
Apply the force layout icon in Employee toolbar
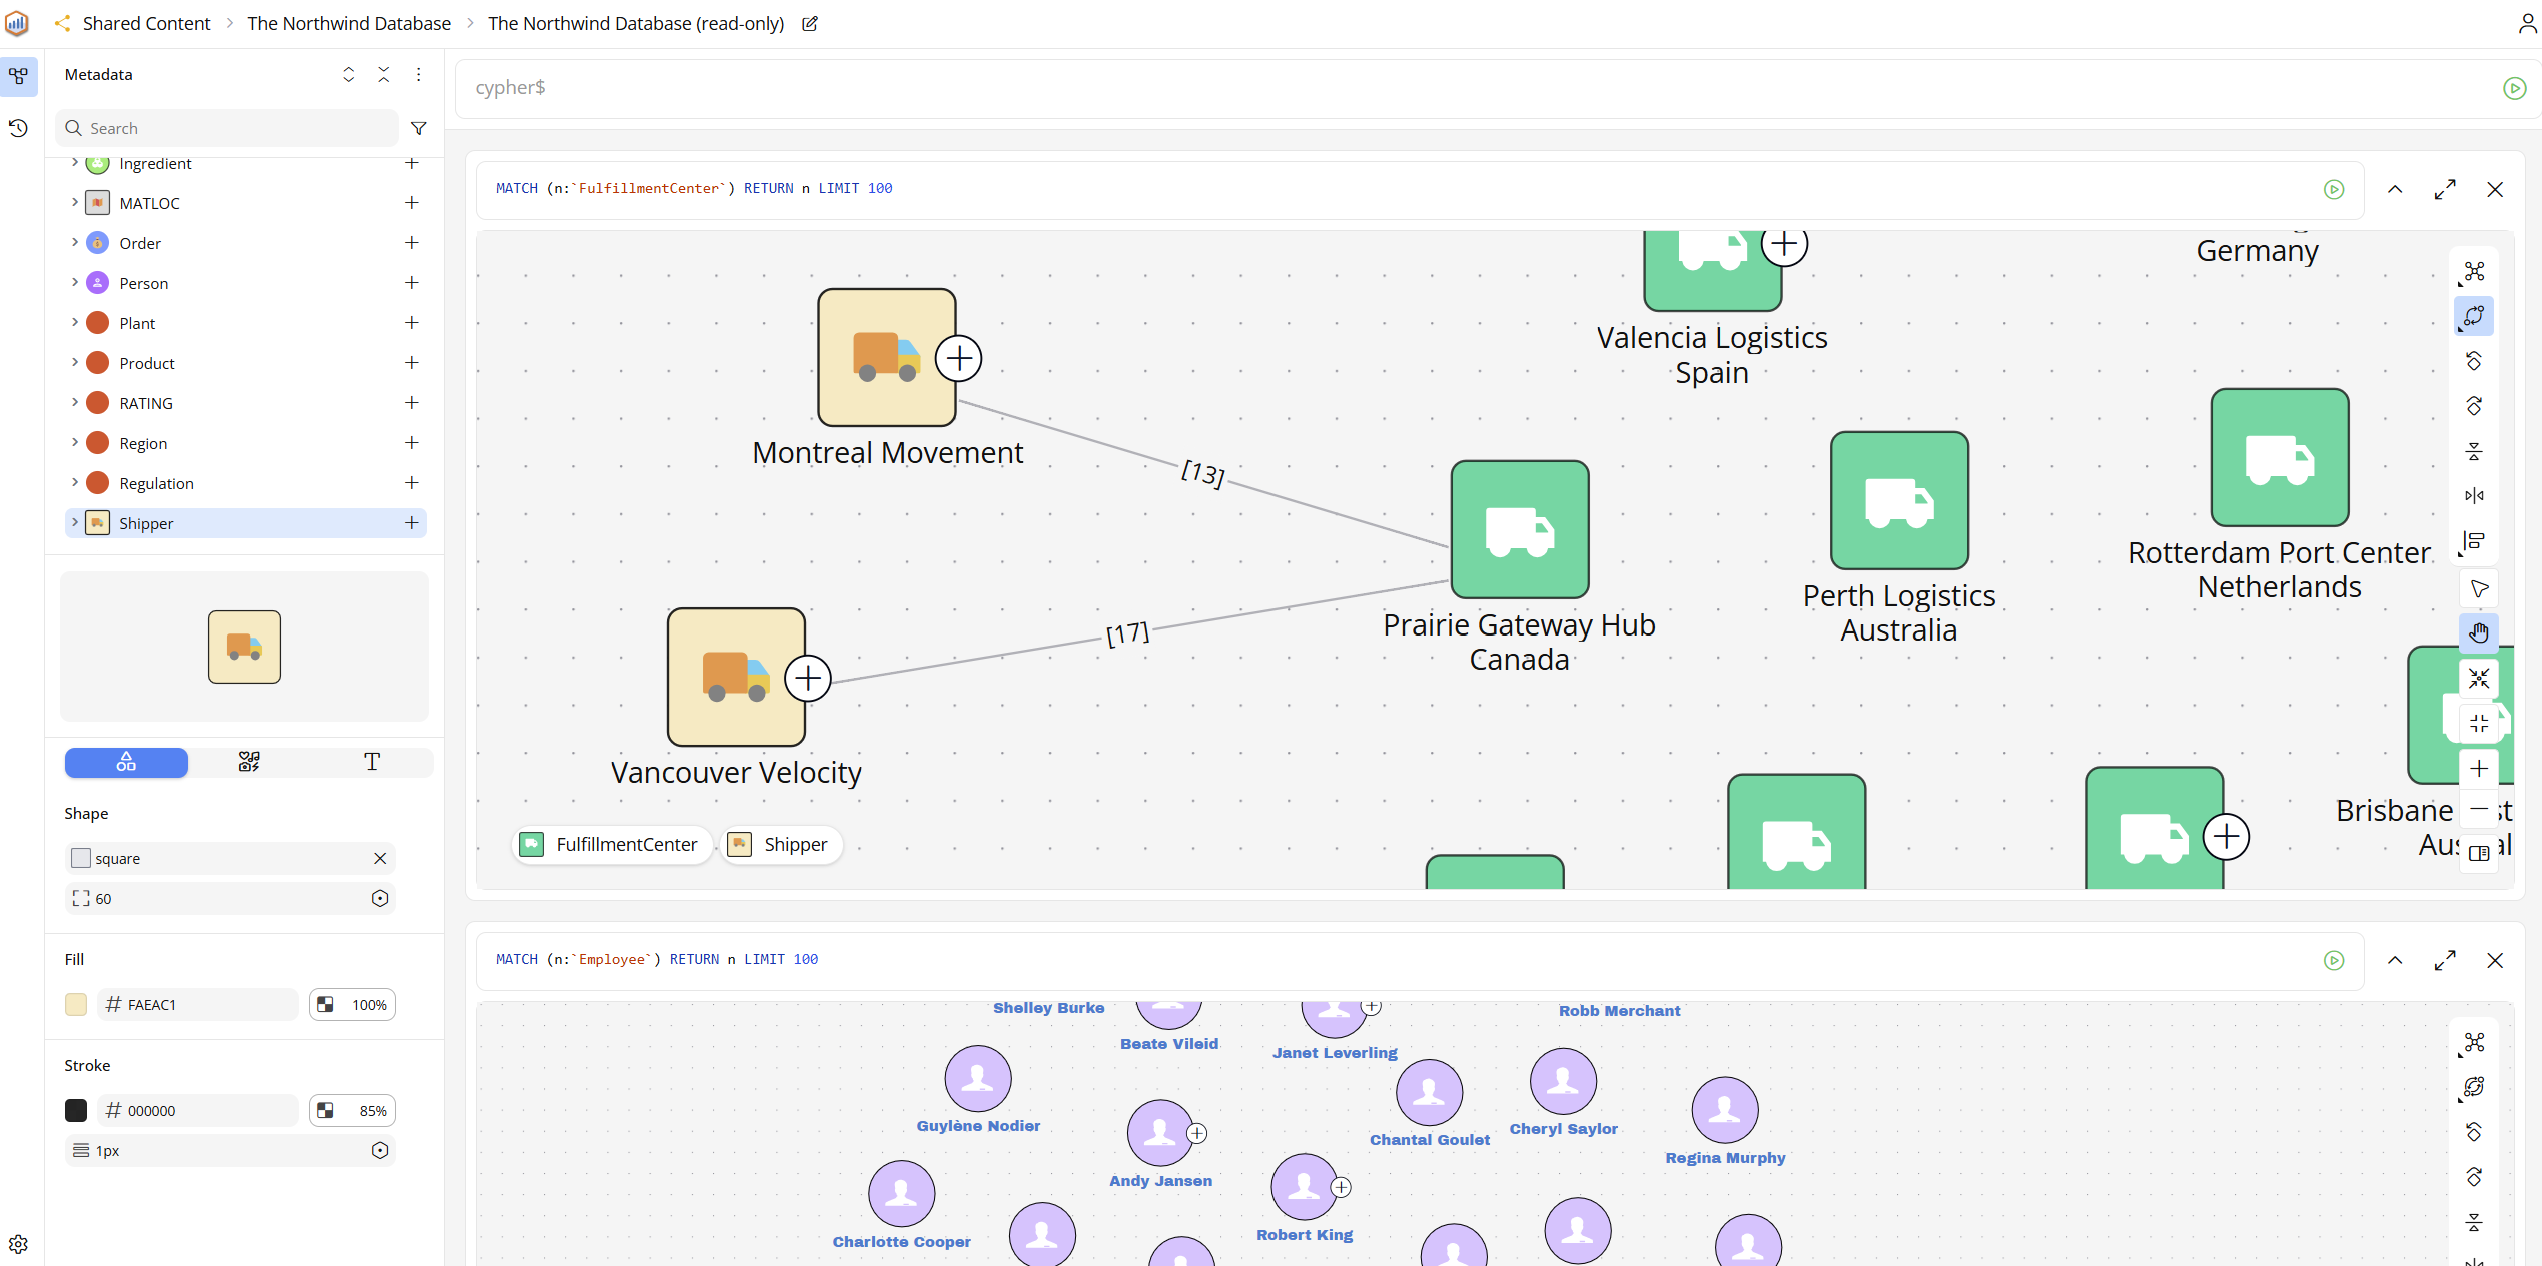[2474, 1042]
